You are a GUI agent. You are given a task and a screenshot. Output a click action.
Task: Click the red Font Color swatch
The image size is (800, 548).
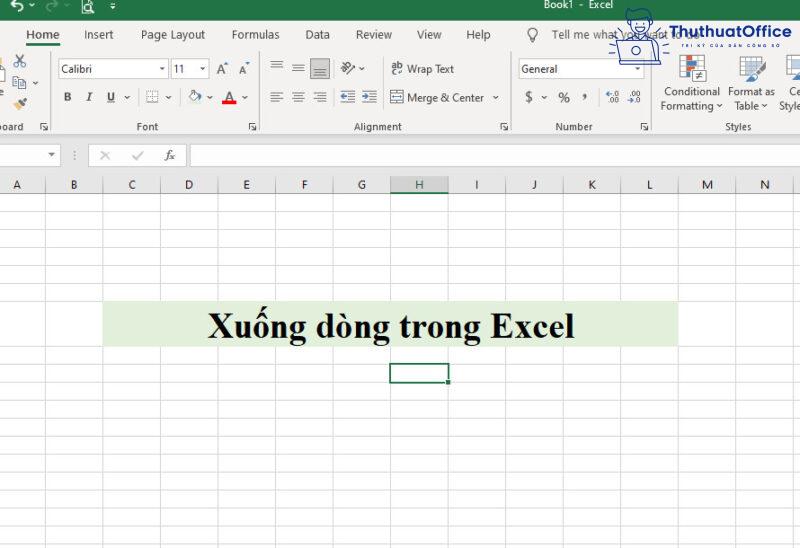click(229, 98)
